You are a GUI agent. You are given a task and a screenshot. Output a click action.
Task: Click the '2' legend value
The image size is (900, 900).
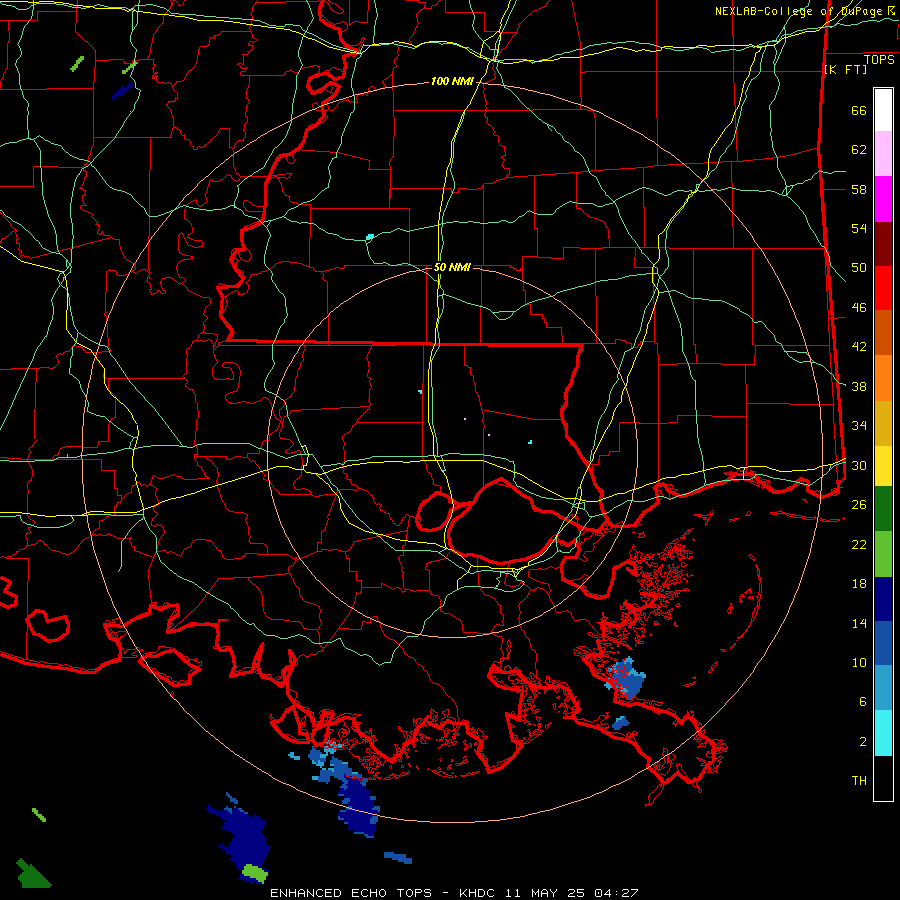[863, 742]
